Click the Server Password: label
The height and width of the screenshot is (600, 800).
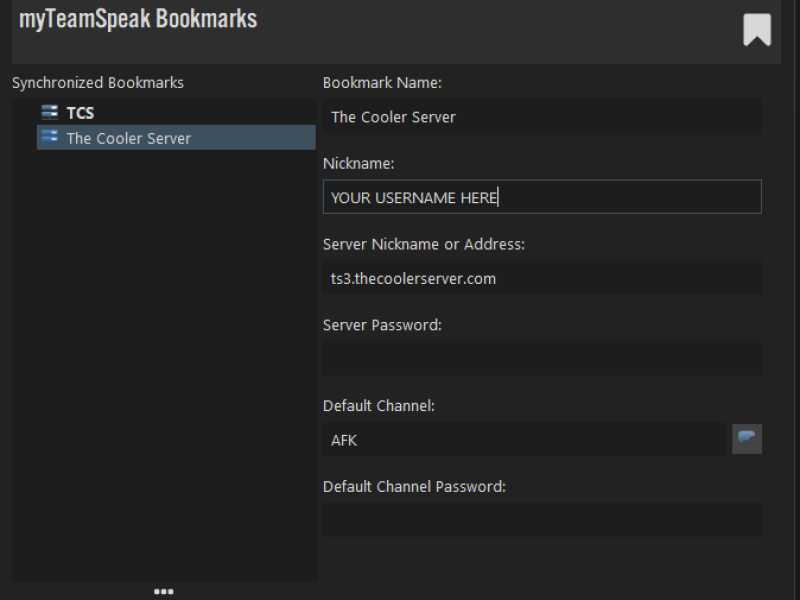tap(382, 325)
